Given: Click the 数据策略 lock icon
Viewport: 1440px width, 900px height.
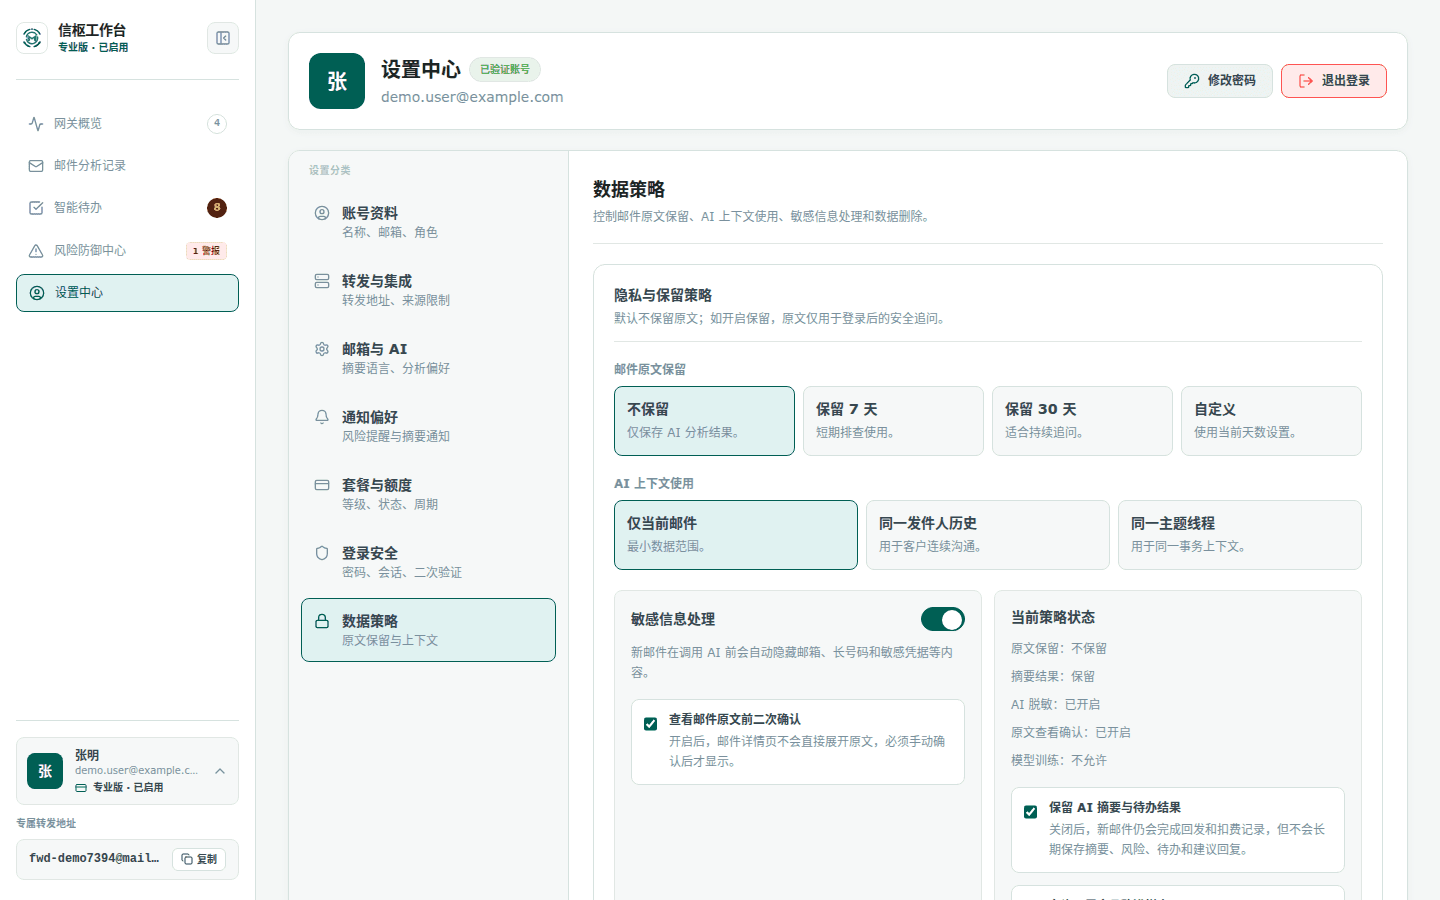Looking at the screenshot, I should click(x=322, y=621).
